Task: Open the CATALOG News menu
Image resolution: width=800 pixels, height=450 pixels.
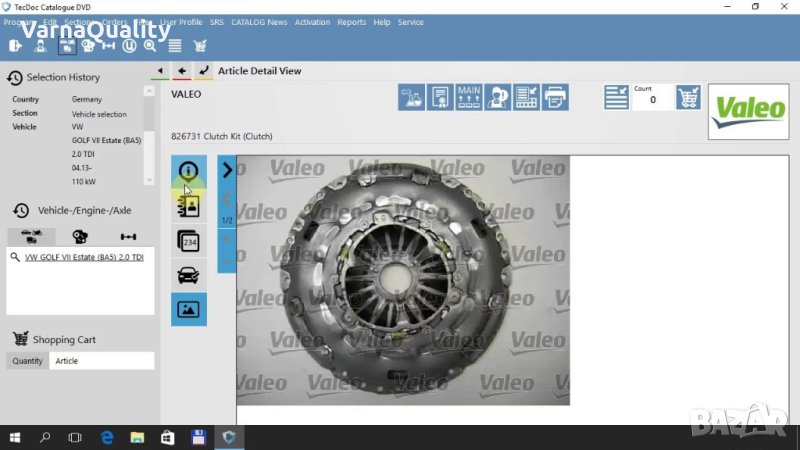Action: coord(259,22)
